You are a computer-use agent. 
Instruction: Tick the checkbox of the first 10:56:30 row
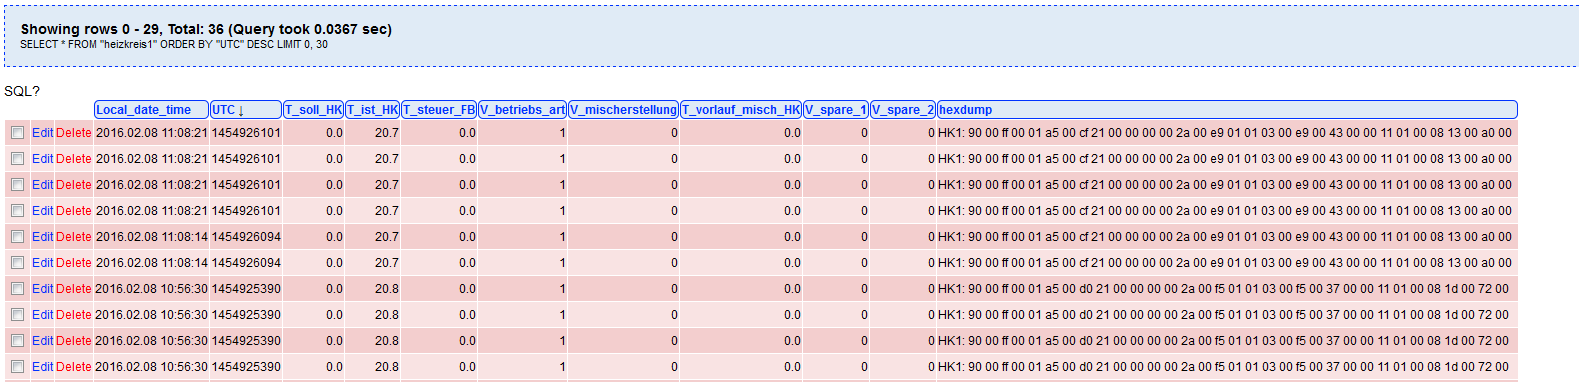tap(17, 289)
